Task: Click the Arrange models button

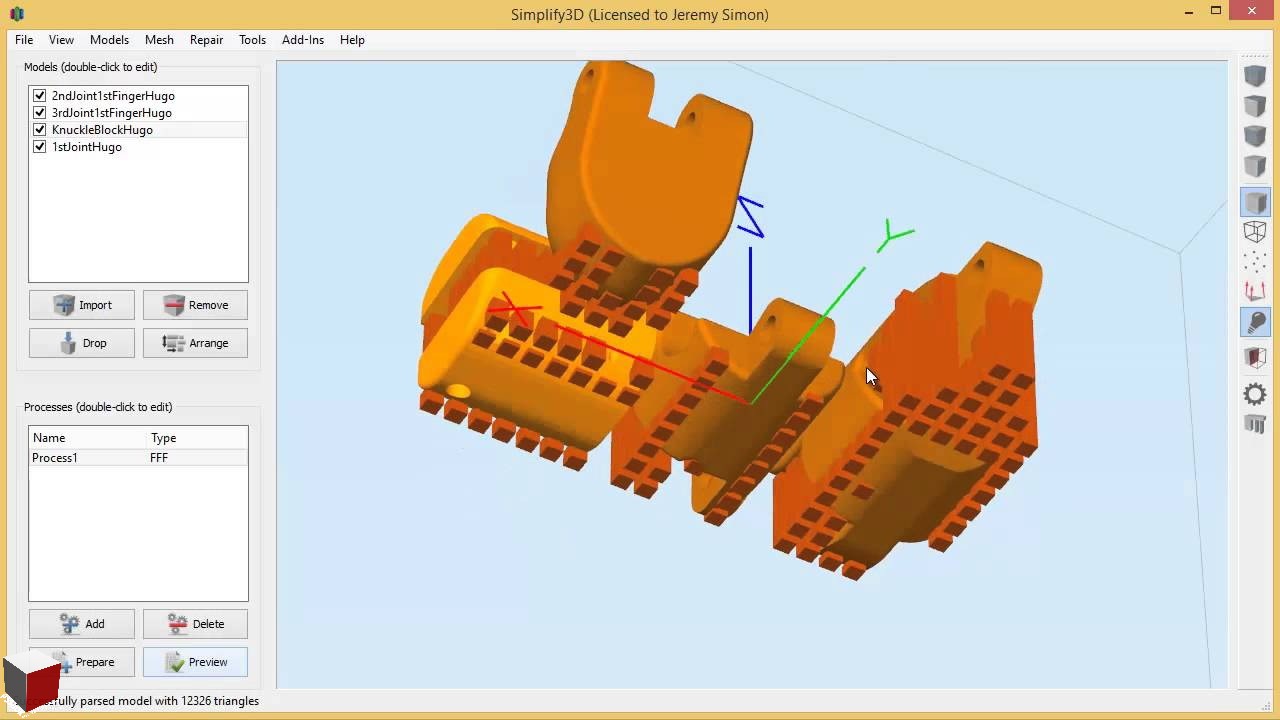Action: pyautogui.click(x=195, y=343)
